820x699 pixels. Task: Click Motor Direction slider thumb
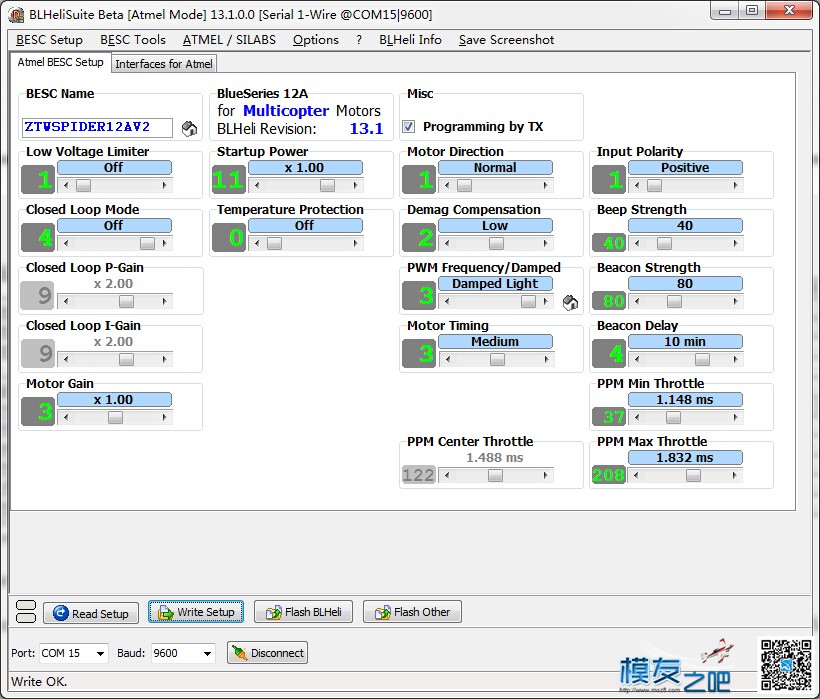(x=464, y=186)
